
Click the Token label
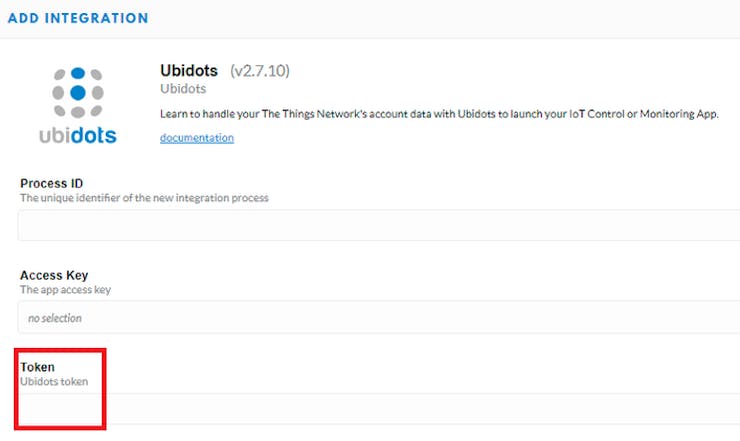[38, 367]
